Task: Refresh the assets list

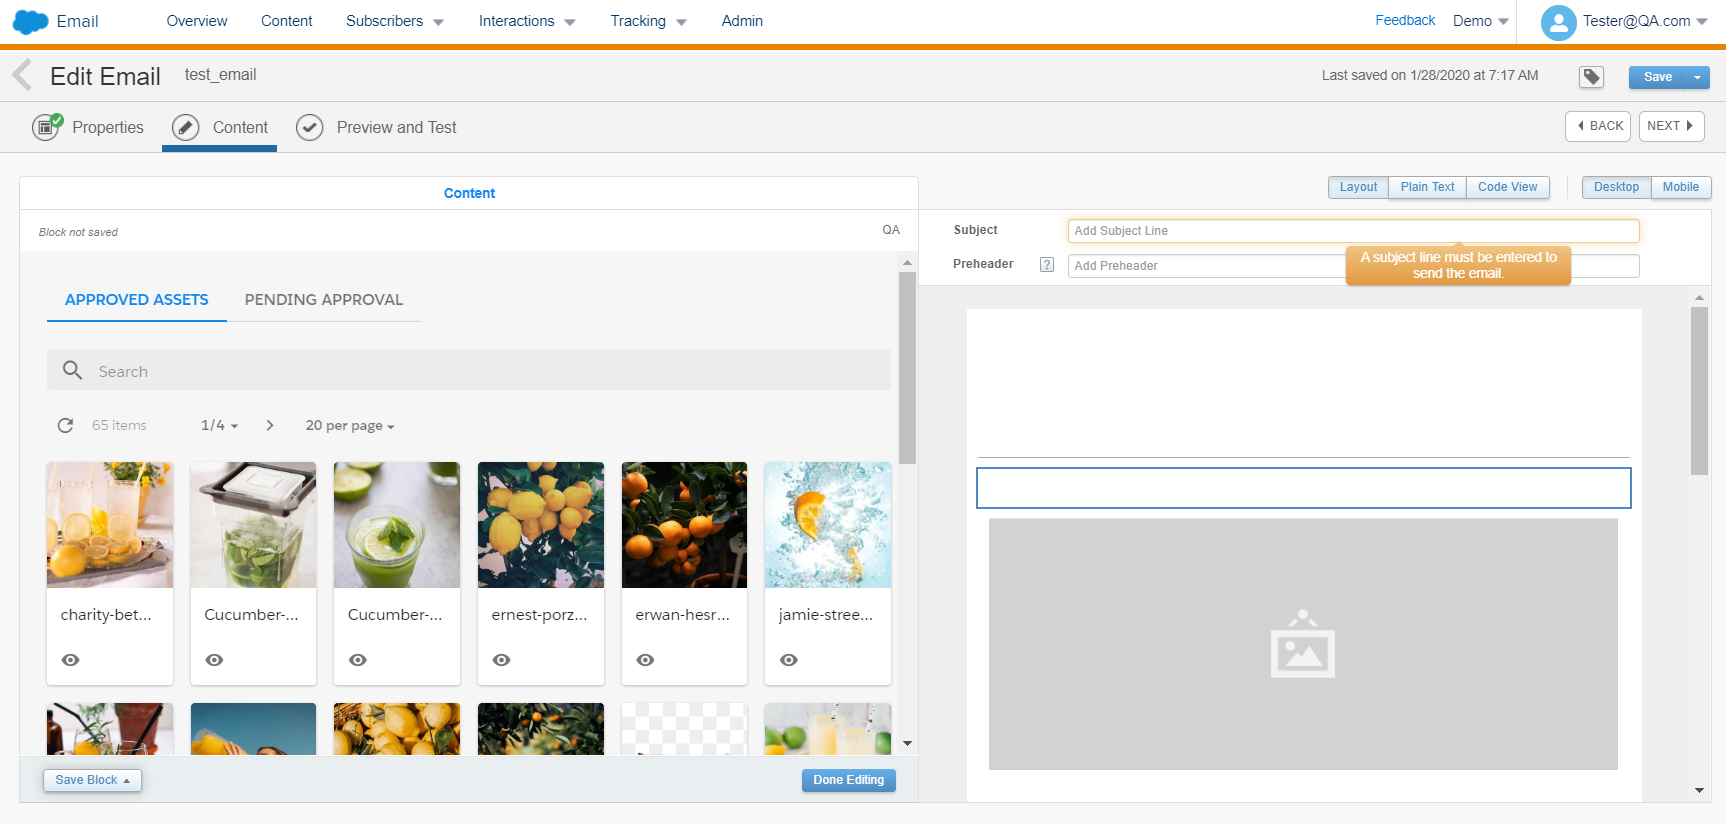Action: [x=65, y=425]
